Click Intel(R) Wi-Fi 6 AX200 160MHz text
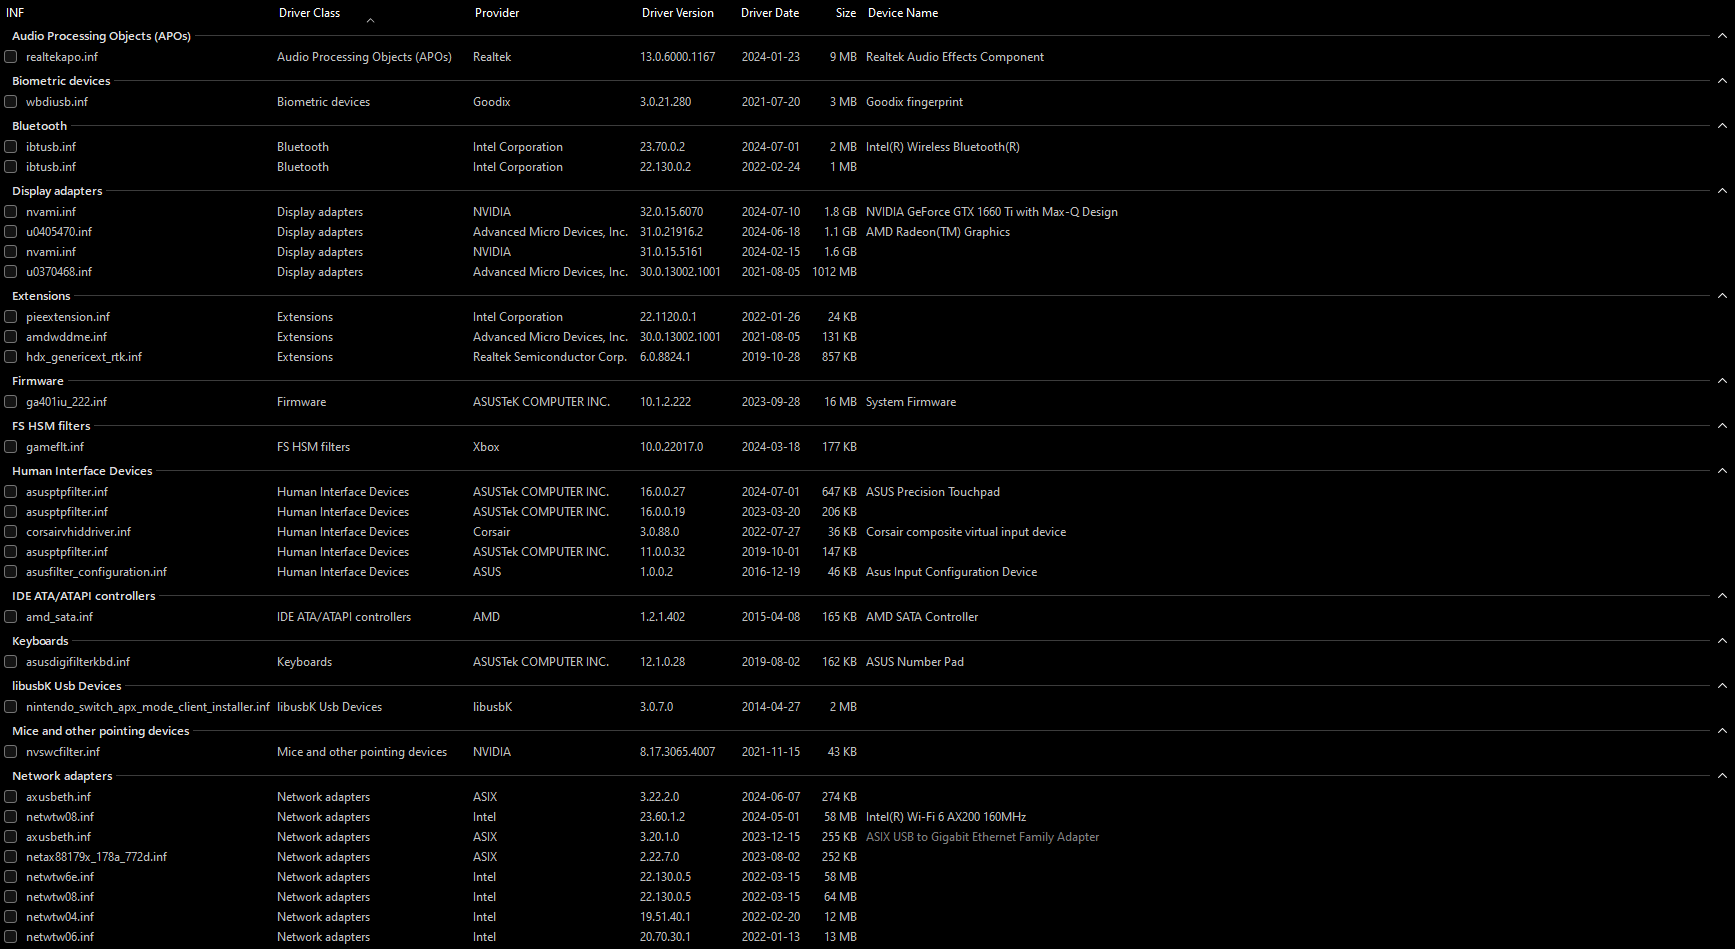1735x949 pixels. (x=946, y=817)
